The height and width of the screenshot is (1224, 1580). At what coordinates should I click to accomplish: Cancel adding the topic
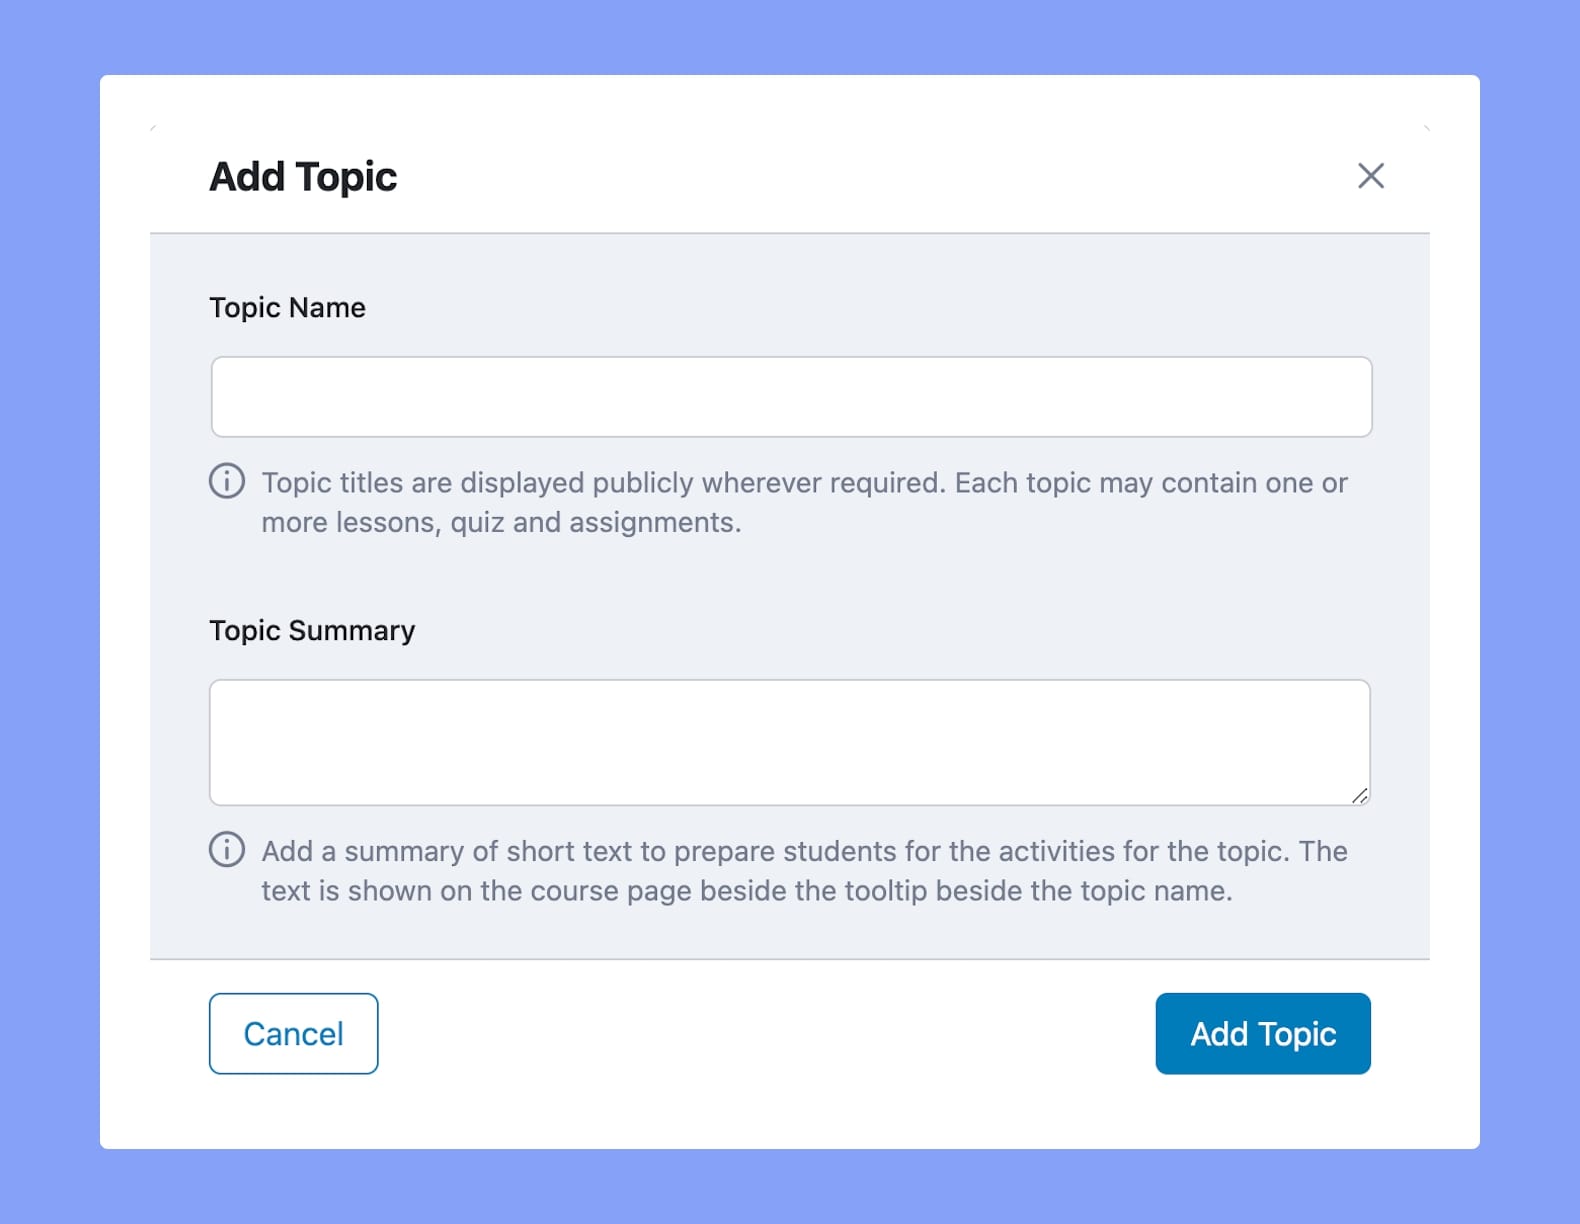pos(293,1033)
